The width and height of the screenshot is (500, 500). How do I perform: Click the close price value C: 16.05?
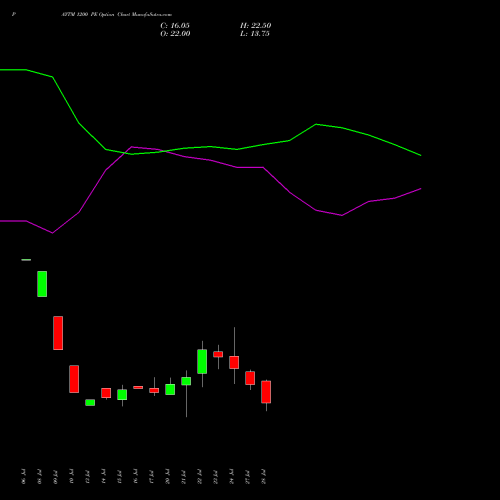175,25
